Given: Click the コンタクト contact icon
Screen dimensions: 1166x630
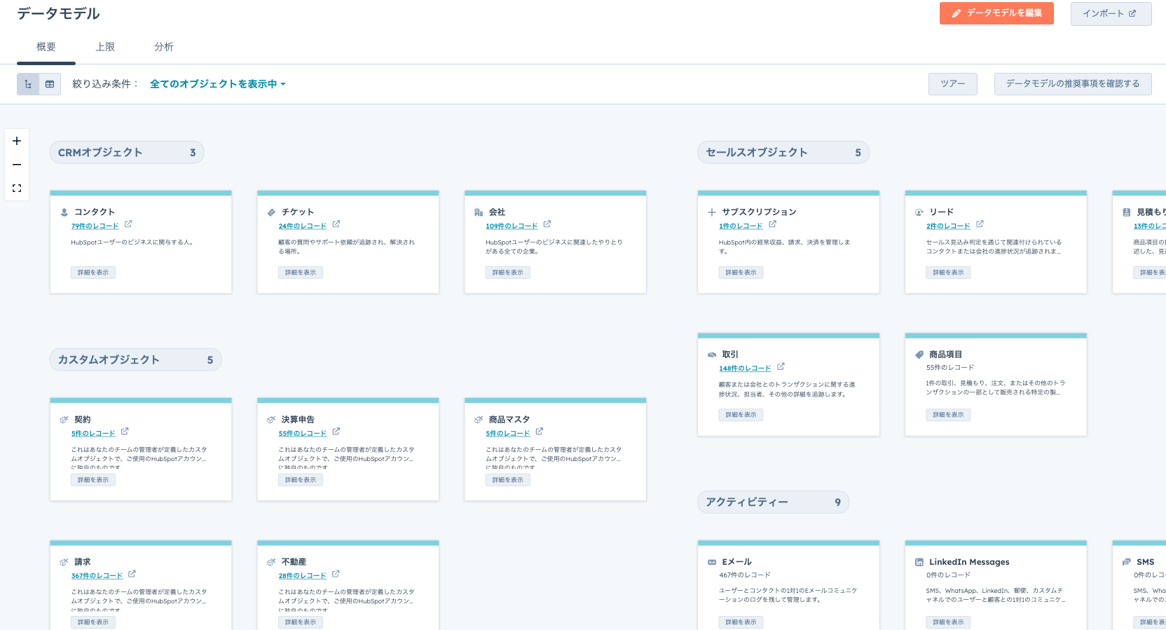Looking at the screenshot, I should (x=63, y=212).
